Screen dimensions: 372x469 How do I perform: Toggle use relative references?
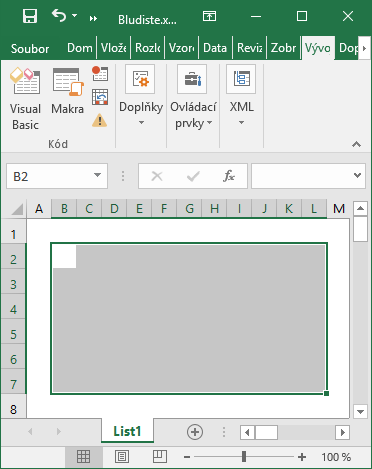point(100,97)
